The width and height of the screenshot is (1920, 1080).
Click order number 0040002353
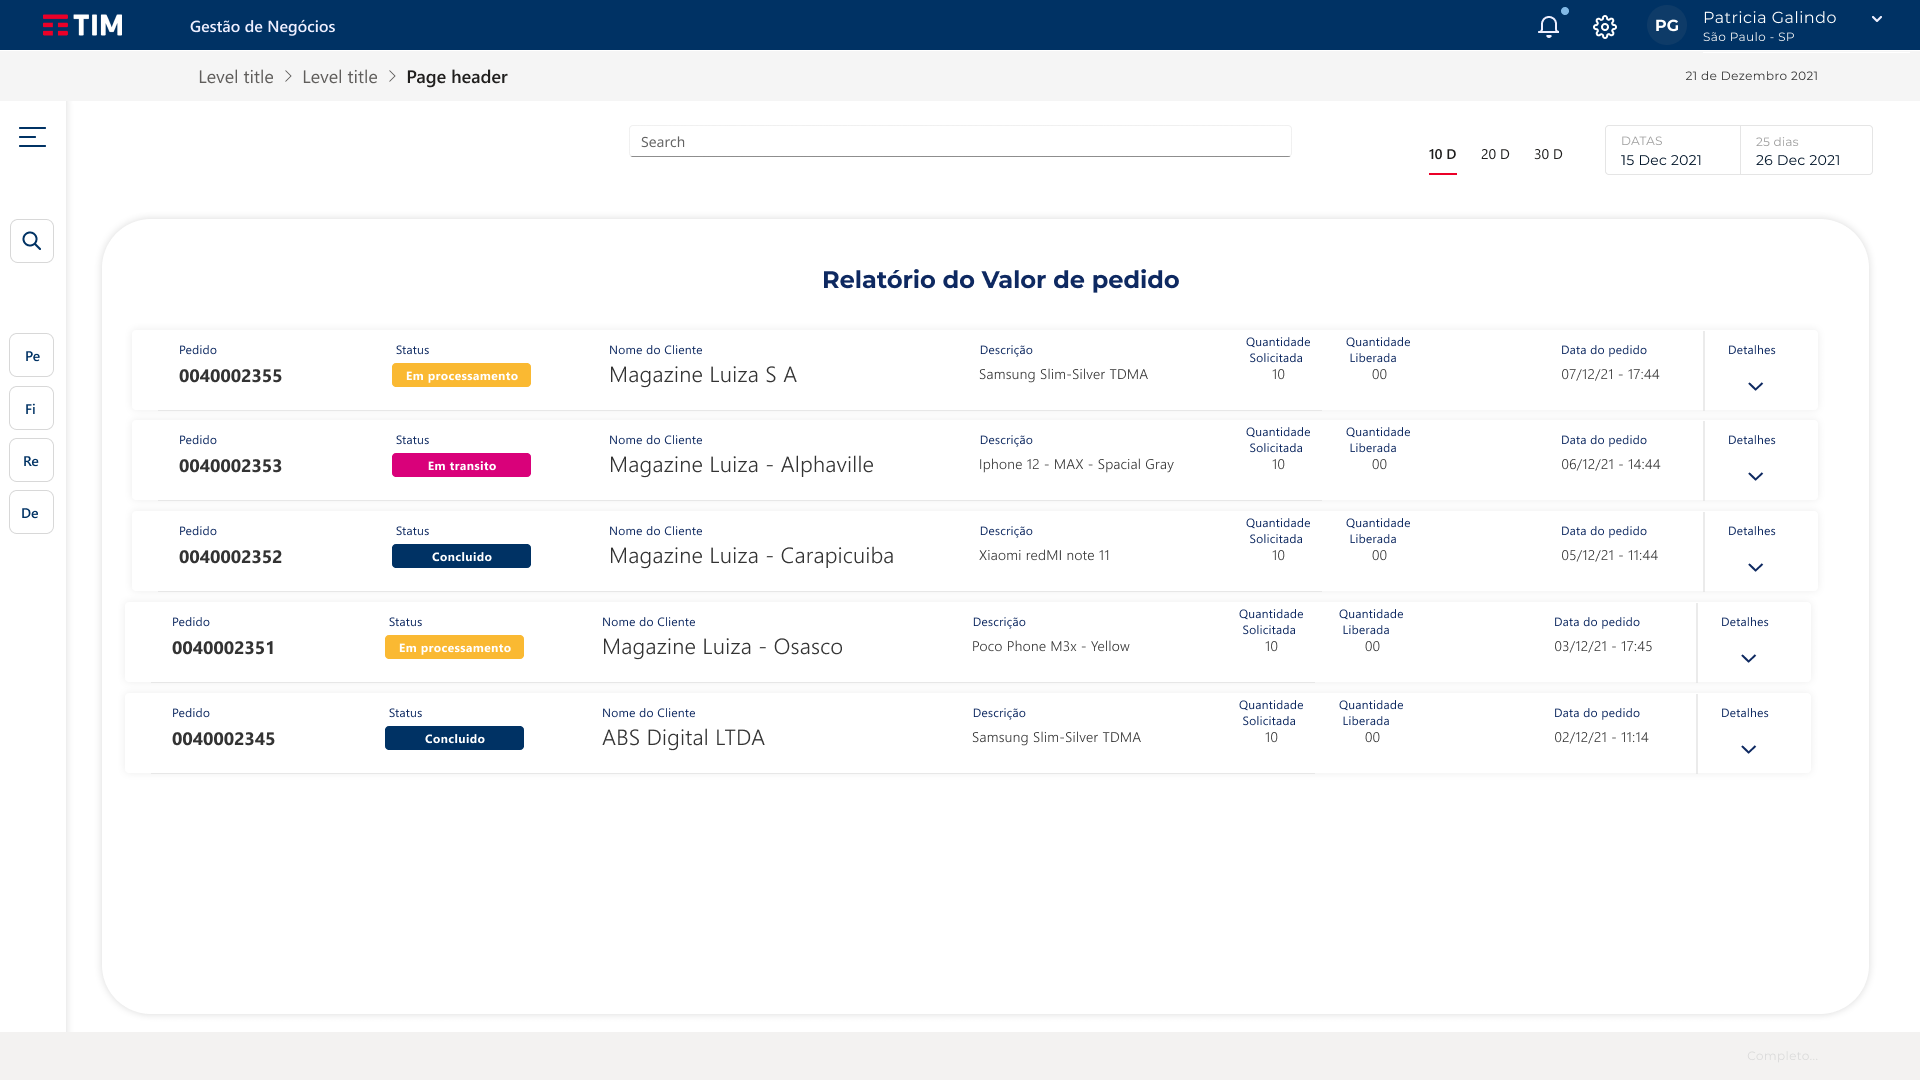click(230, 466)
